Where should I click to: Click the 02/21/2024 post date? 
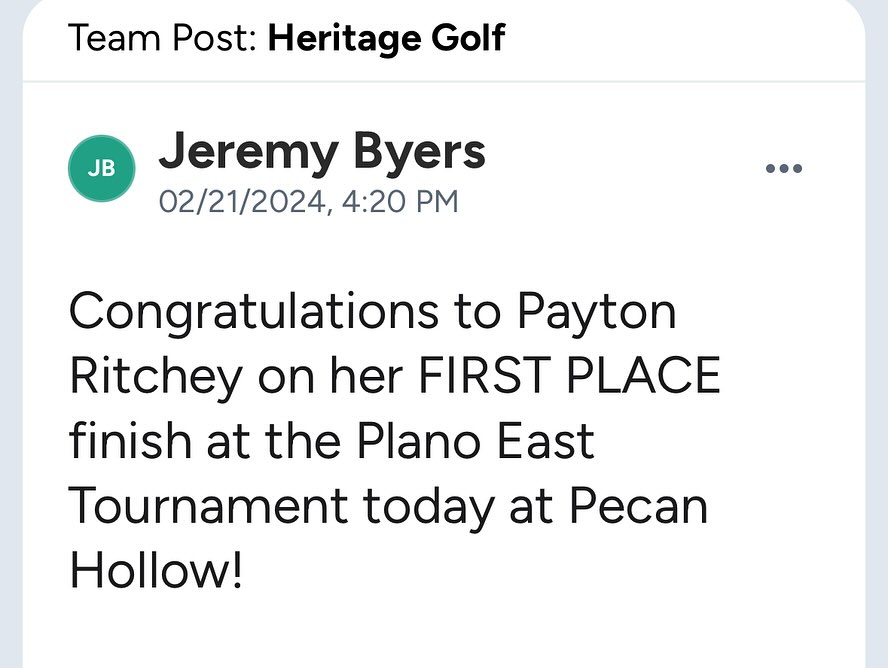(x=243, y=201)
